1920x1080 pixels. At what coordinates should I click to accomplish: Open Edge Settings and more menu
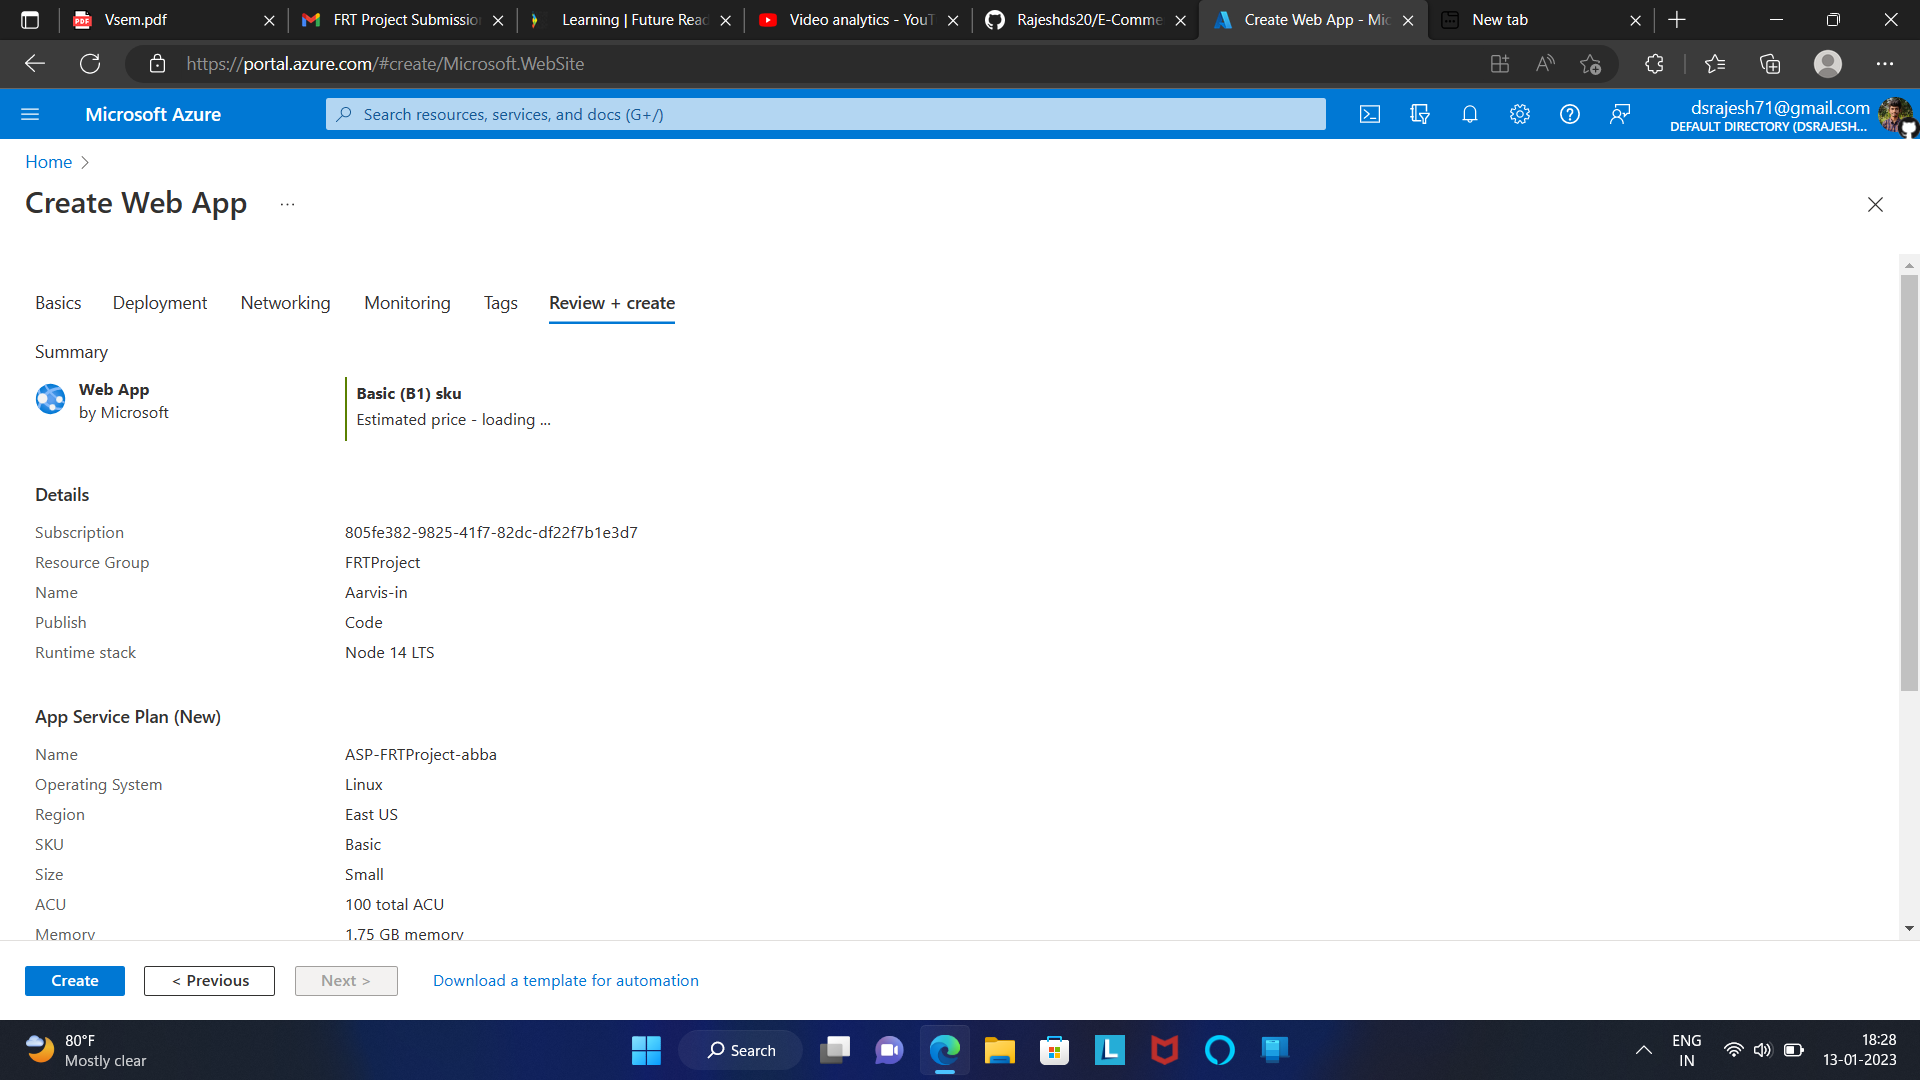(1885, 64)
